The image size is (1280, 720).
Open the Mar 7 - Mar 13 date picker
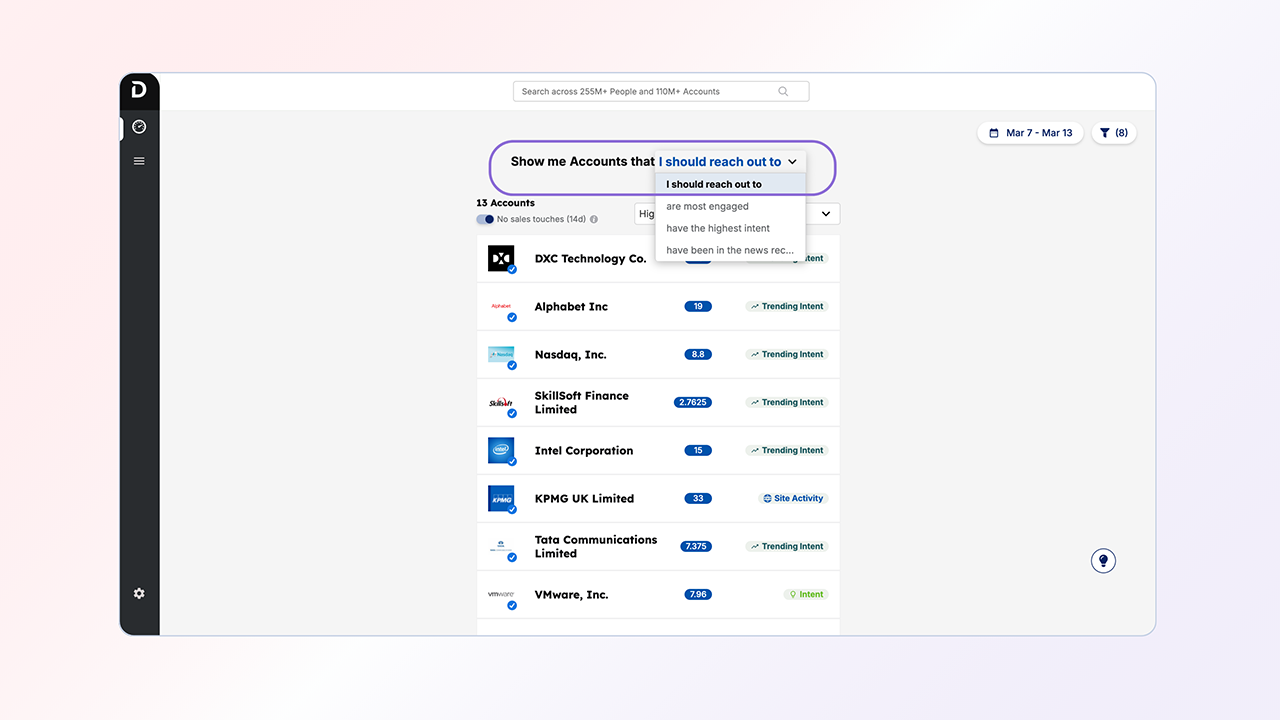(x=1030, y=133)
